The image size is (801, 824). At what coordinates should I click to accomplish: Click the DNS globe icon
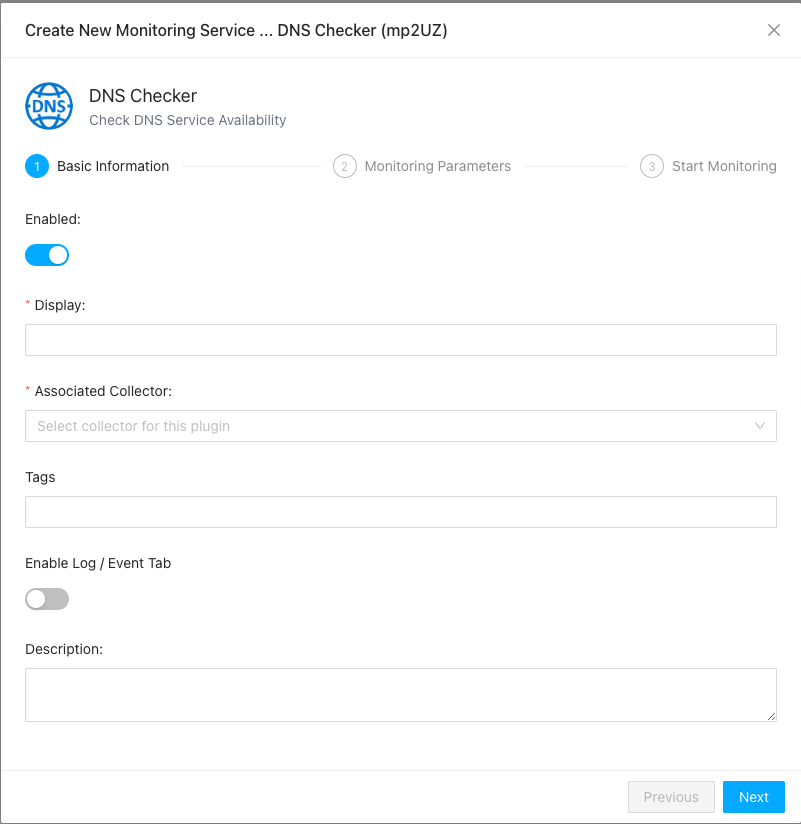pyautogui.click(x=49, y=106)
